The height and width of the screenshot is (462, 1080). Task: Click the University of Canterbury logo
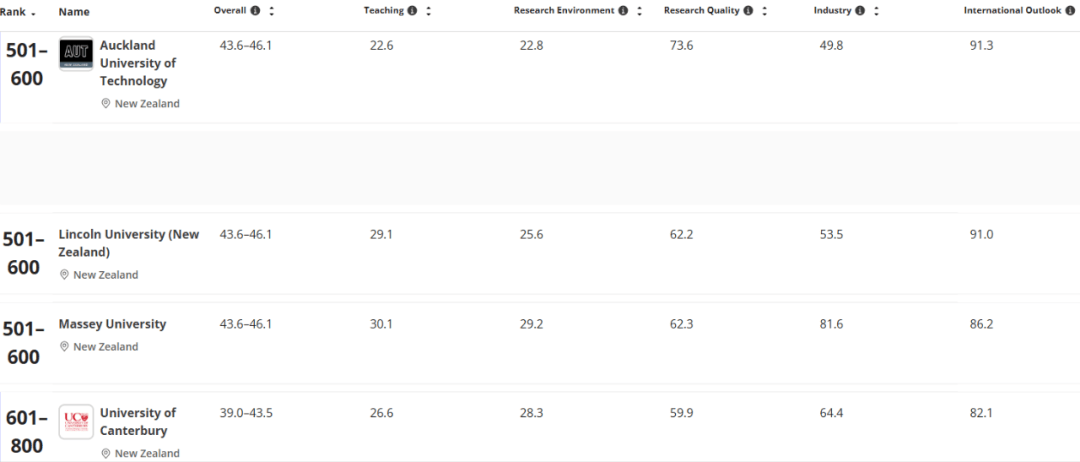point(76,421)
